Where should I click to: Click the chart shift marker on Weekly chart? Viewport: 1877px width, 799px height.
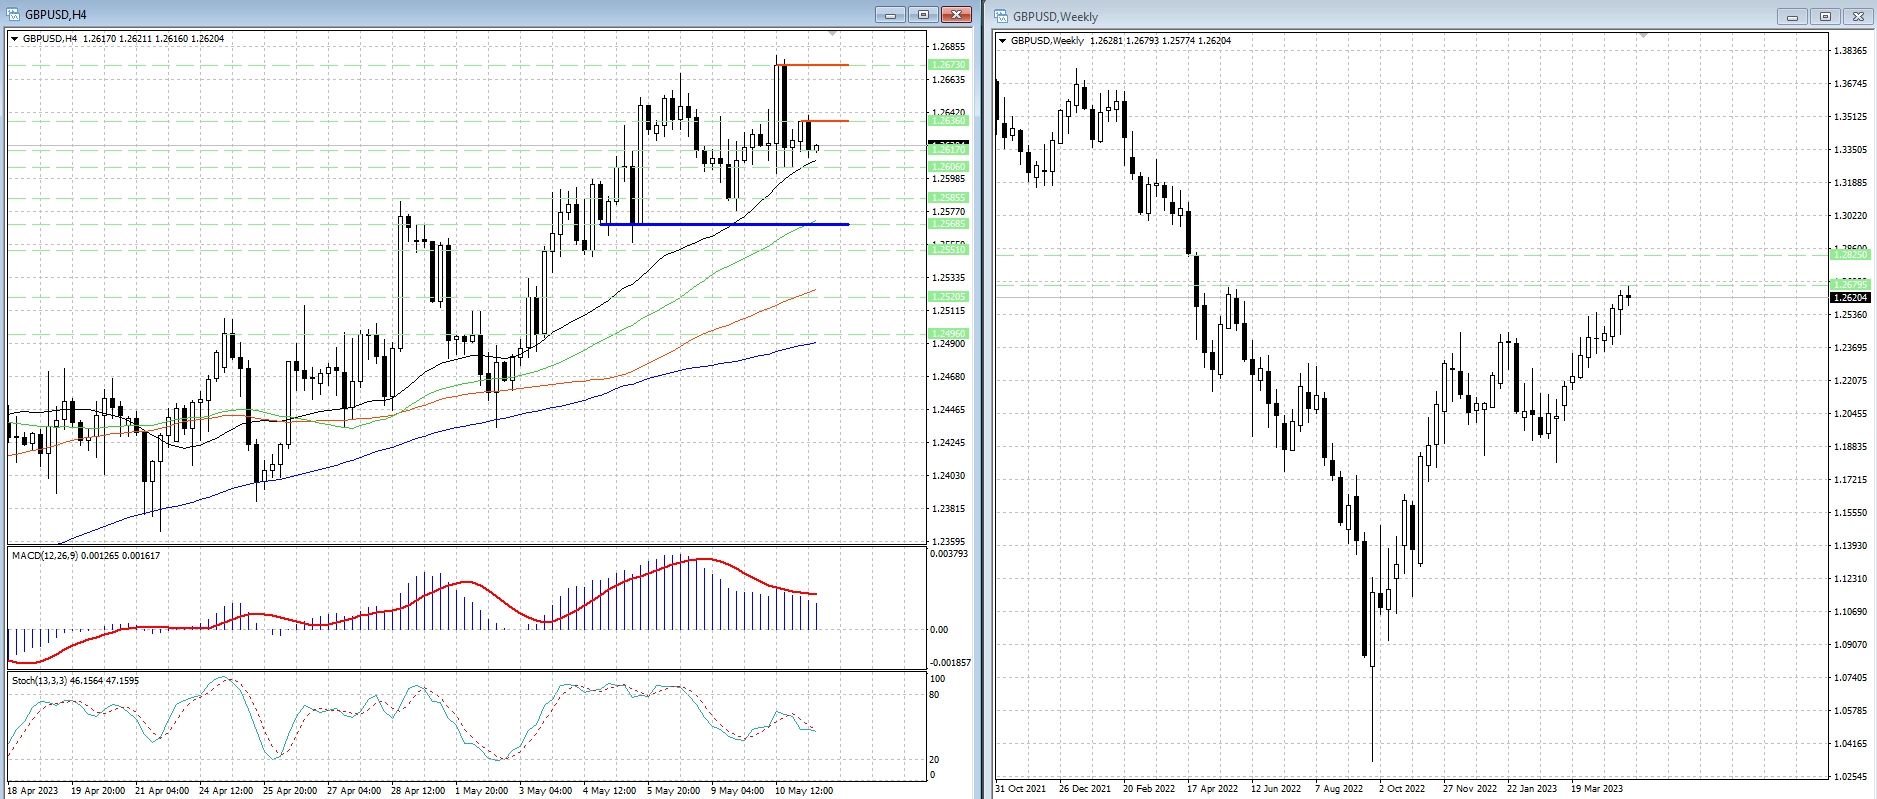[x=1642, y=36]
